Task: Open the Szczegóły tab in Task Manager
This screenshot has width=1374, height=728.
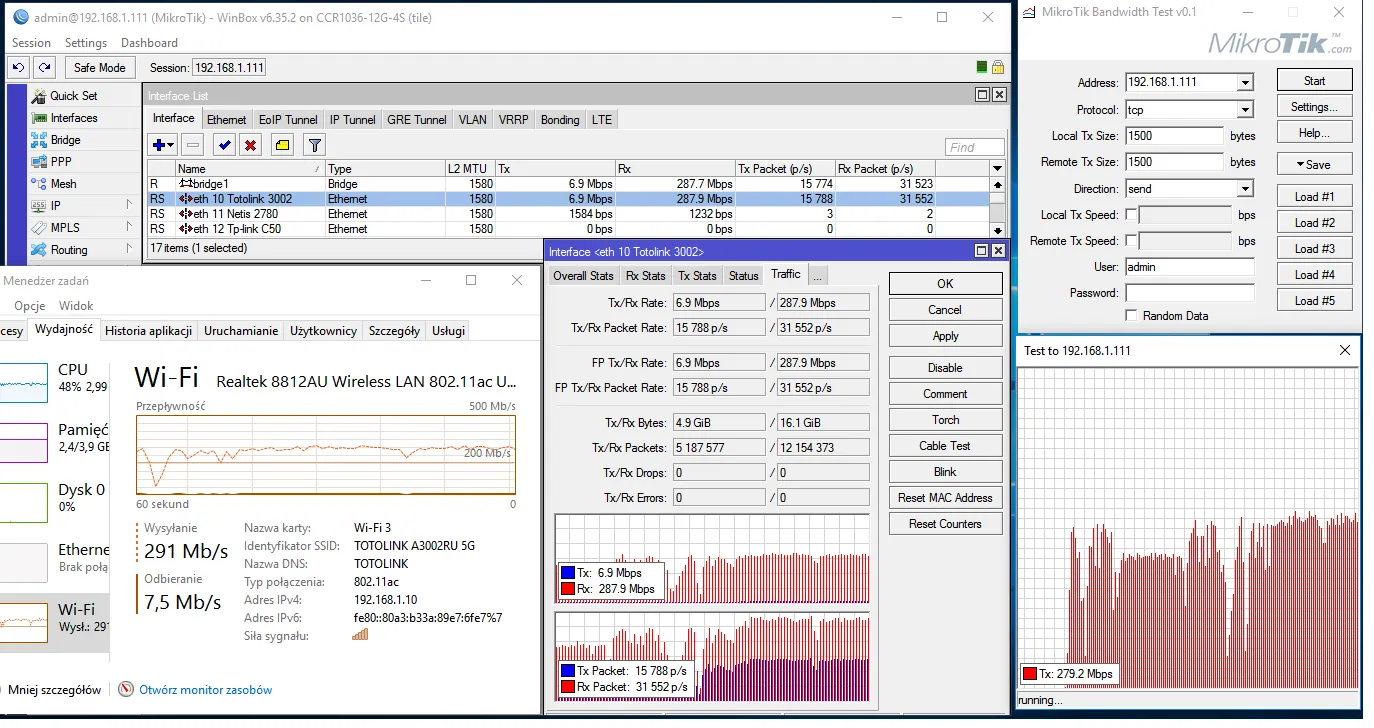Action: (x=394, y=330)
